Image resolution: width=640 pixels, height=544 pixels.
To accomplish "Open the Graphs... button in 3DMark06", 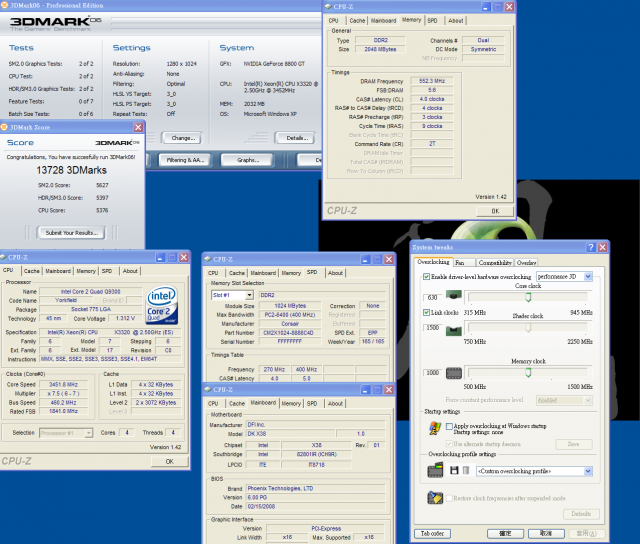I will (x=248, y=160).
